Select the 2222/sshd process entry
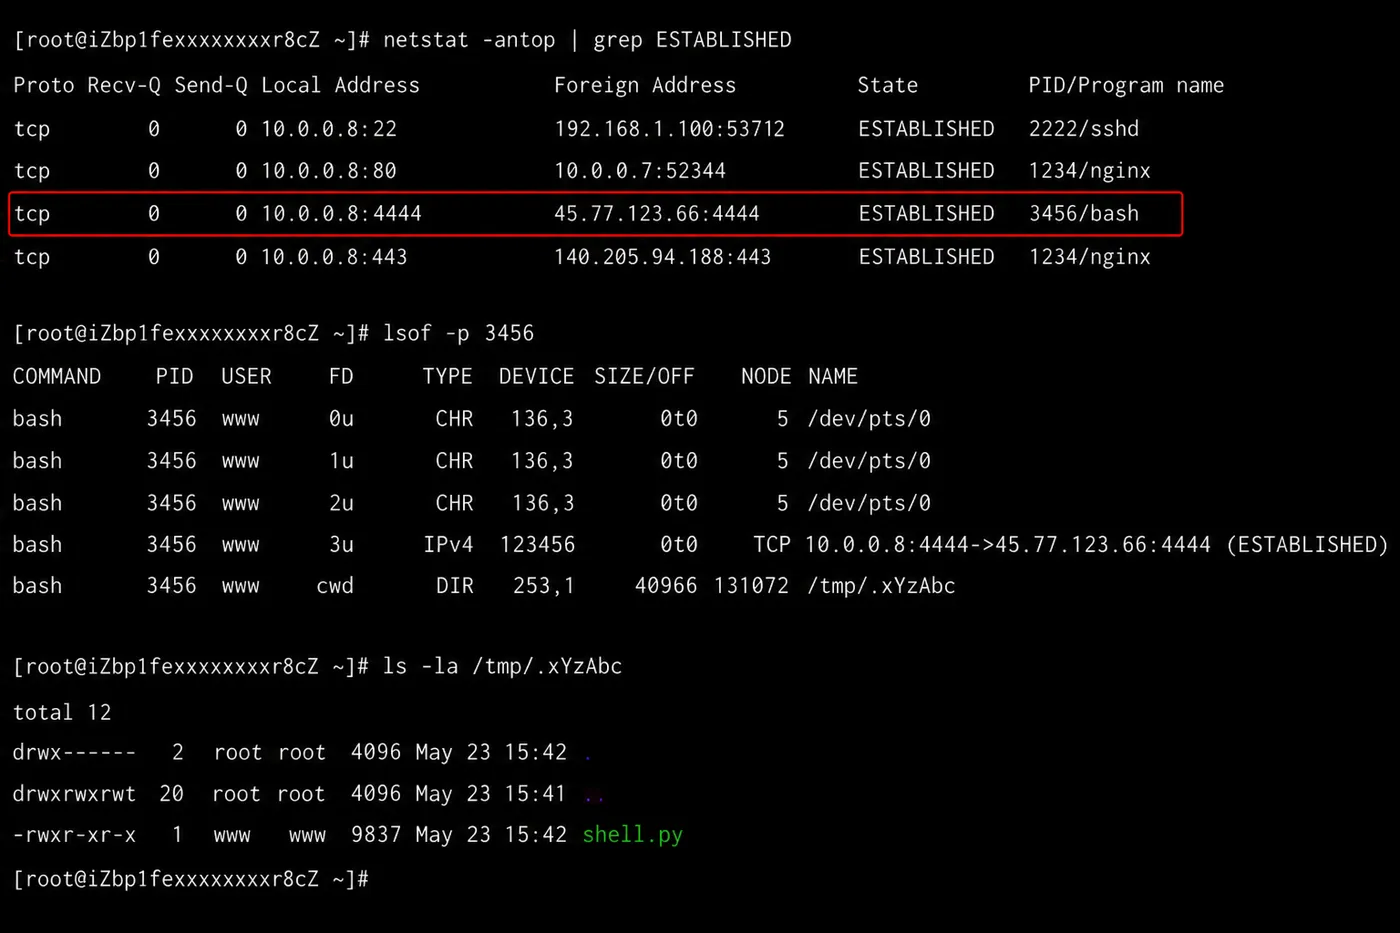 [x=1084, y=129]
